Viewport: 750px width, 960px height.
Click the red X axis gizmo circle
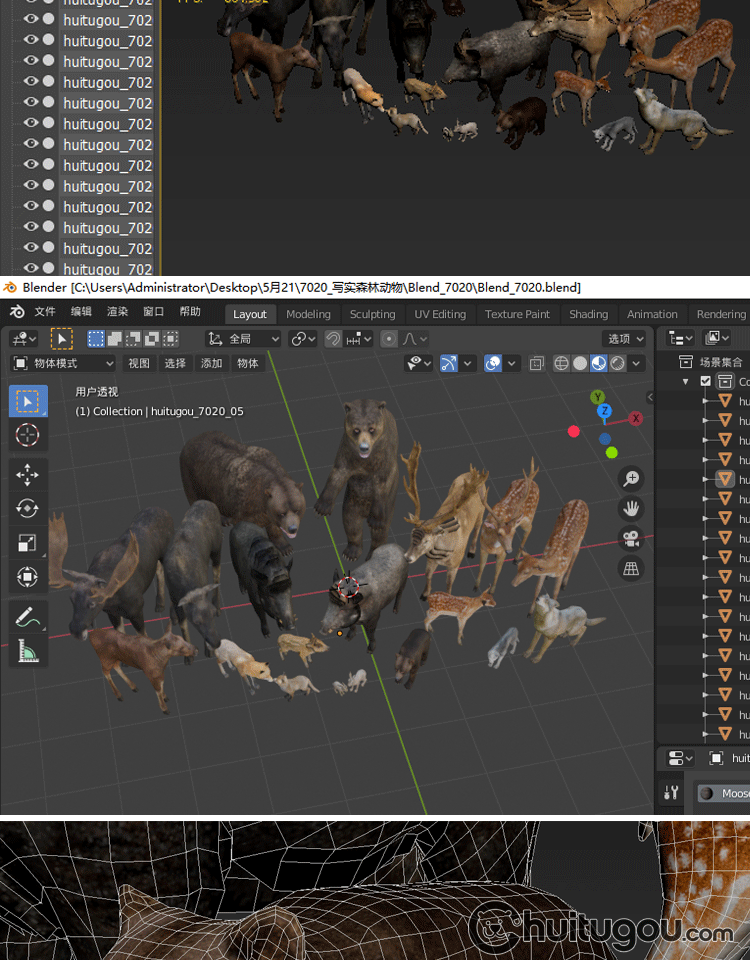click(x=635, y=418)
